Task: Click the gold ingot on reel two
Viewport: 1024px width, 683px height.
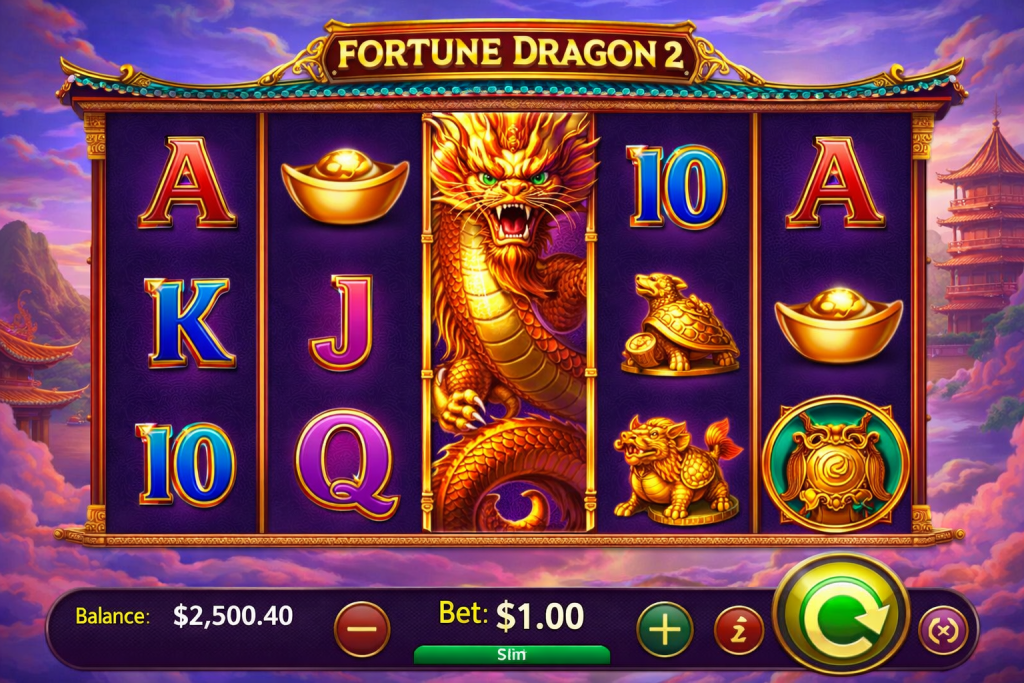Action: (345, 185)
